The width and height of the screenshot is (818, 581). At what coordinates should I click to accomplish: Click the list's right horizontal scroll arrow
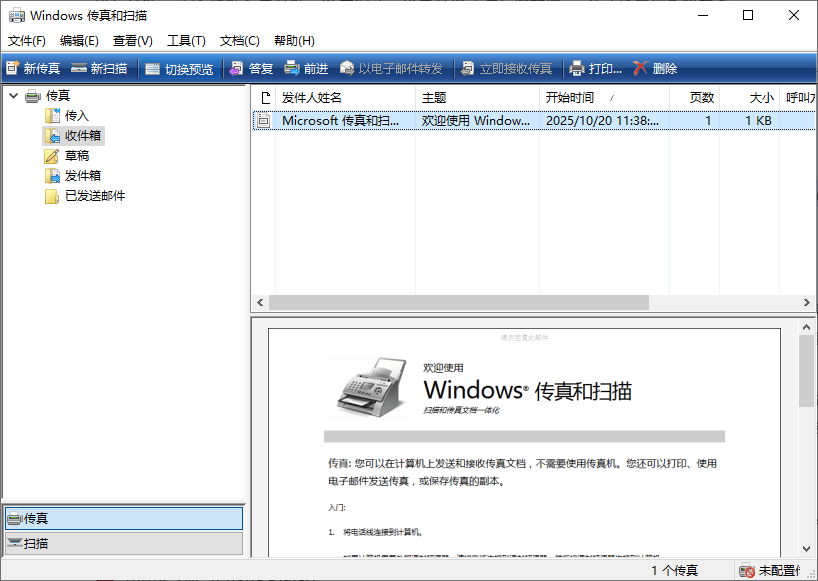[x=807, y=302]
